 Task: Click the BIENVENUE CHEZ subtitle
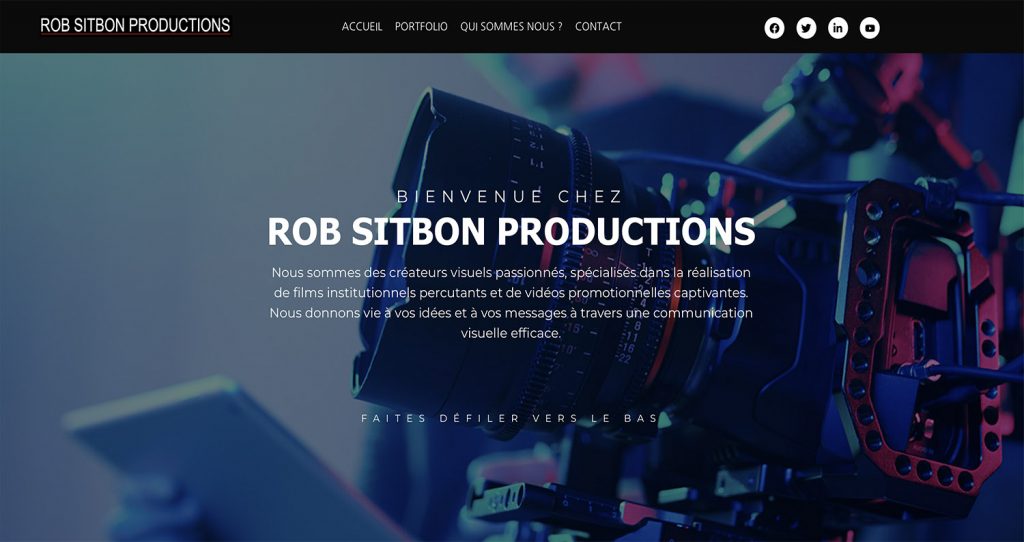pyautogui.click(x=510, y=196)
